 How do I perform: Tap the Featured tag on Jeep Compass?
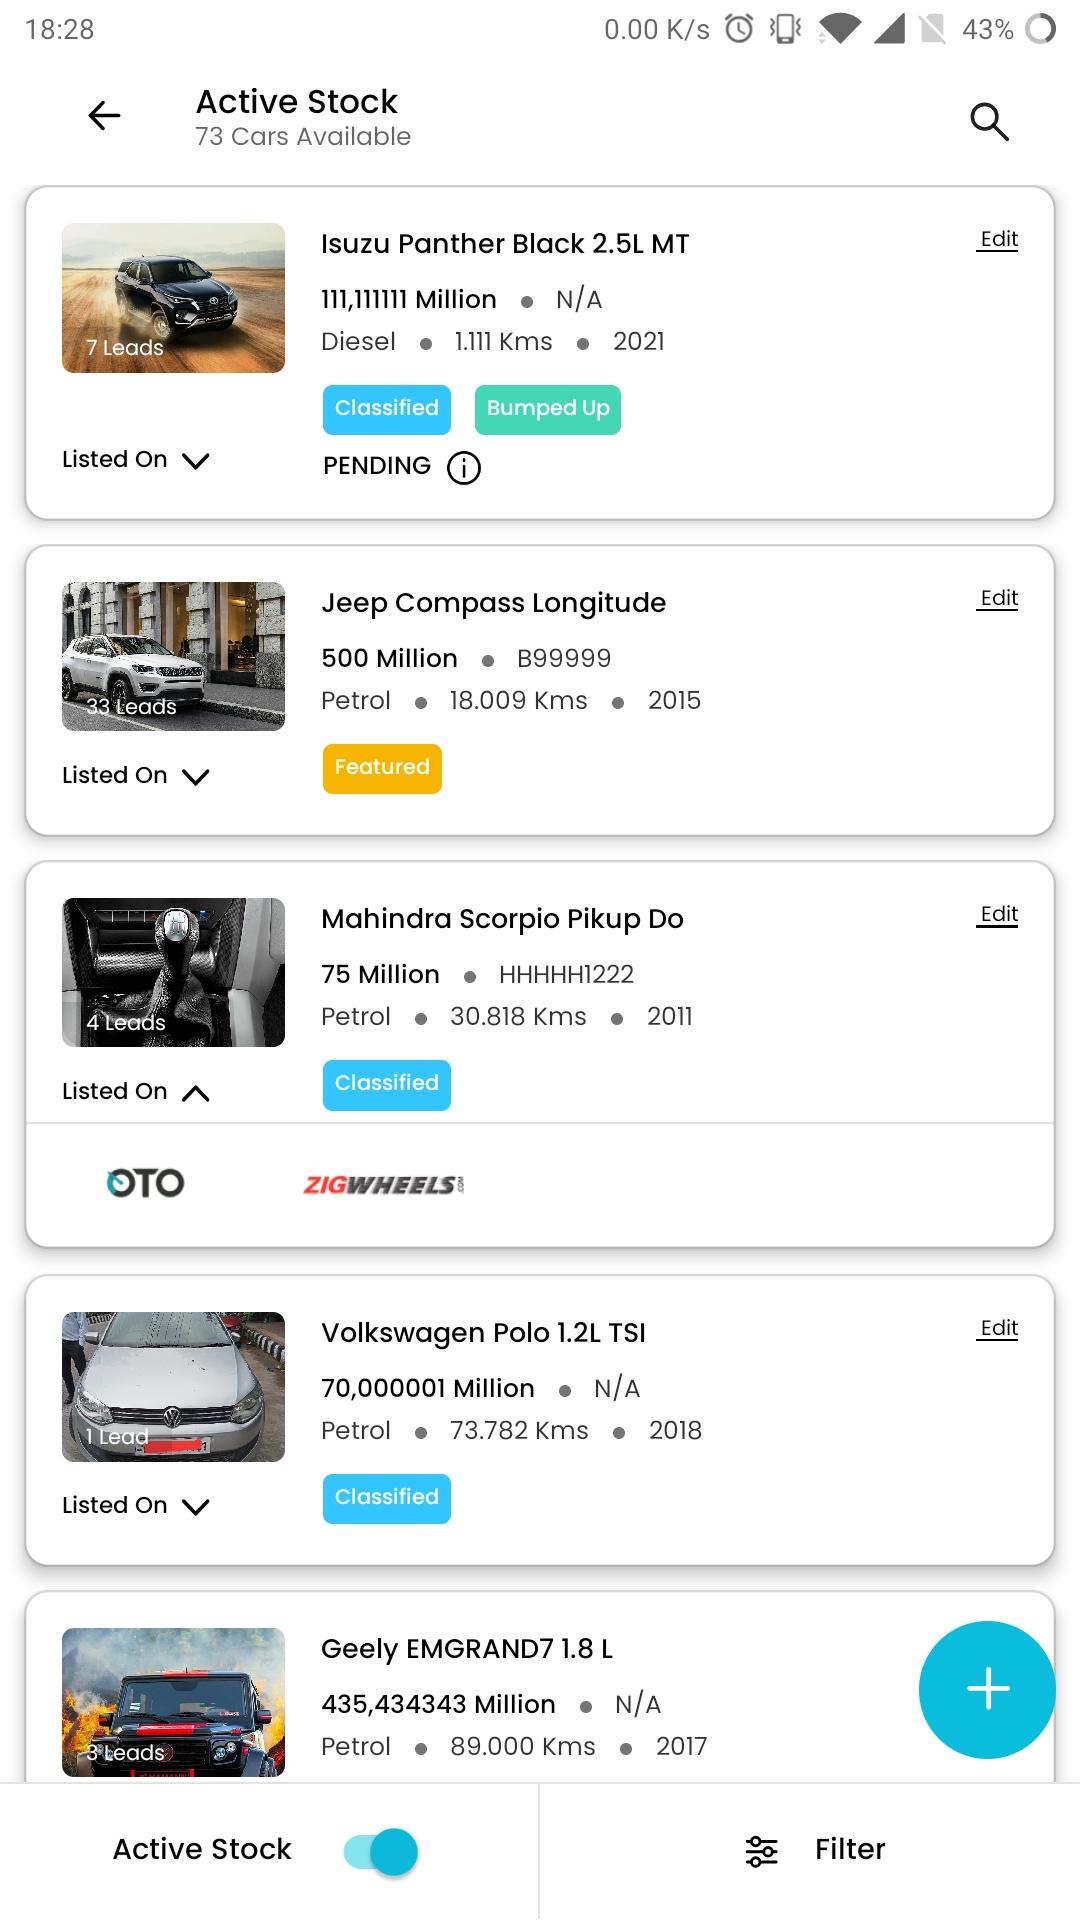382,768
